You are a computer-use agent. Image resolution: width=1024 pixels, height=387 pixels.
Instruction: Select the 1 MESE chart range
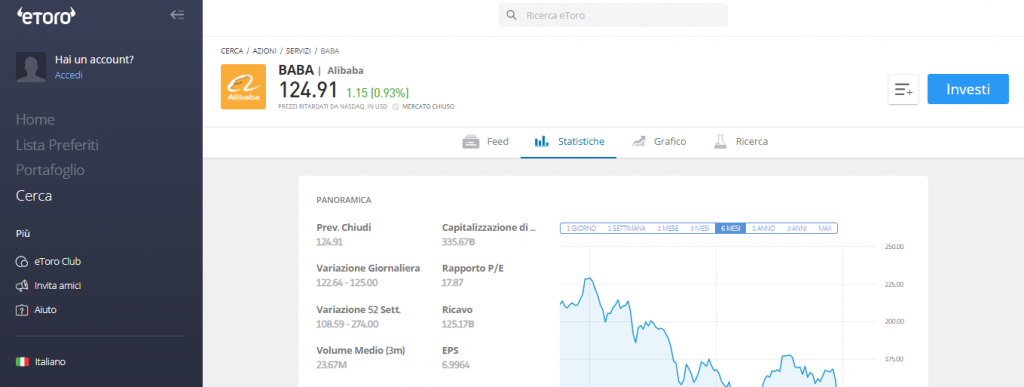(x=667, y=228)
